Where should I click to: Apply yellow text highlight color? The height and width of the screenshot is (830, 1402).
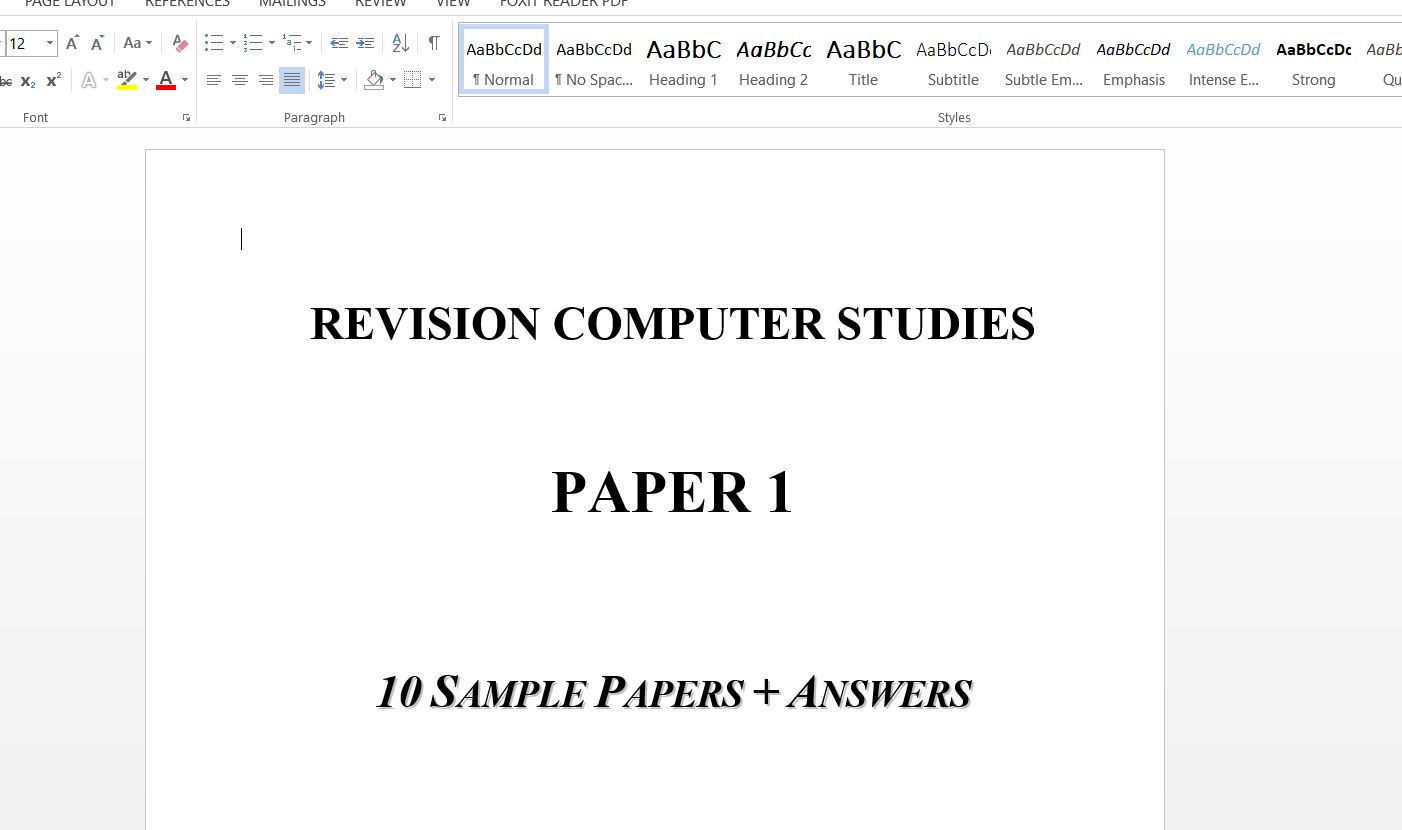click(125, 79)
